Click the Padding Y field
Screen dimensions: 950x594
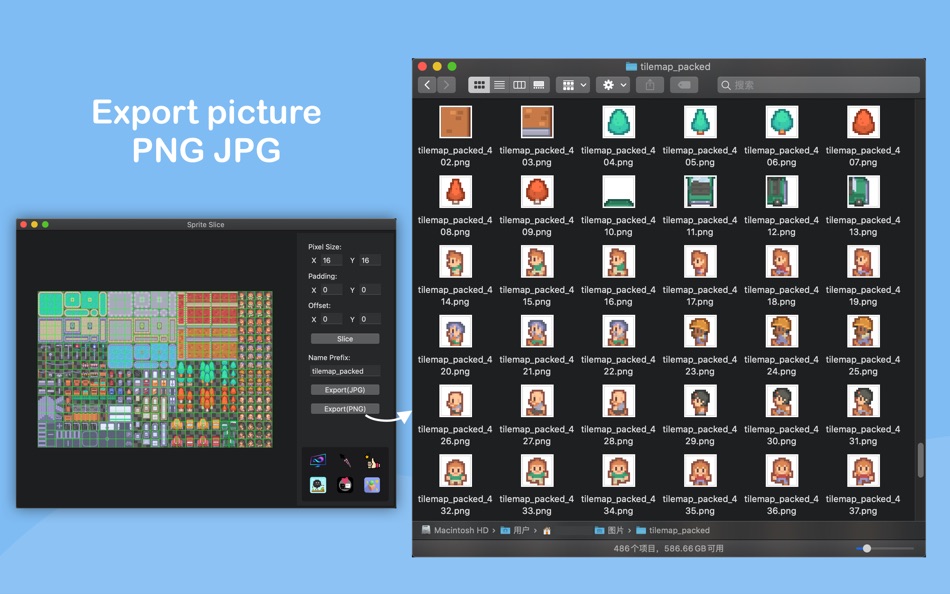pos(370,290)
